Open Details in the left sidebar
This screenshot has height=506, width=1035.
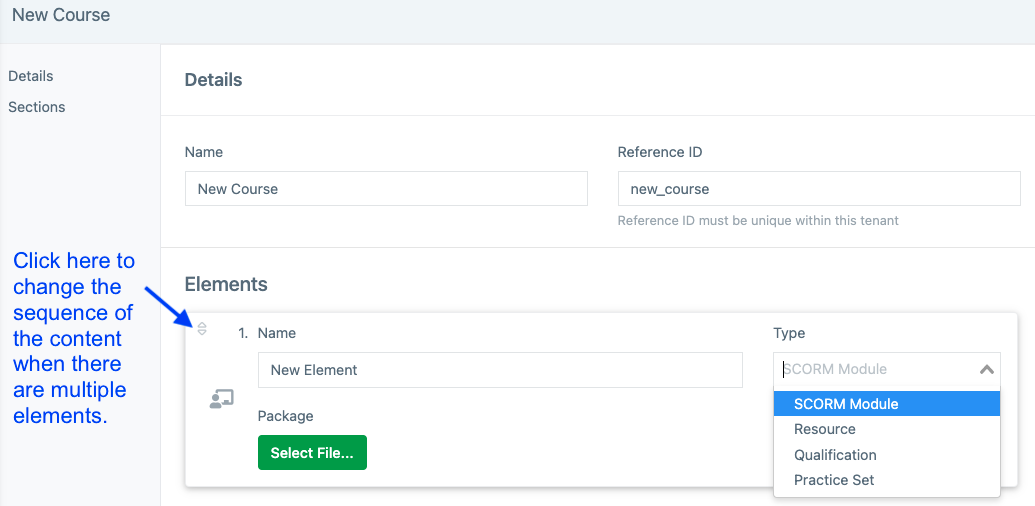31,76
